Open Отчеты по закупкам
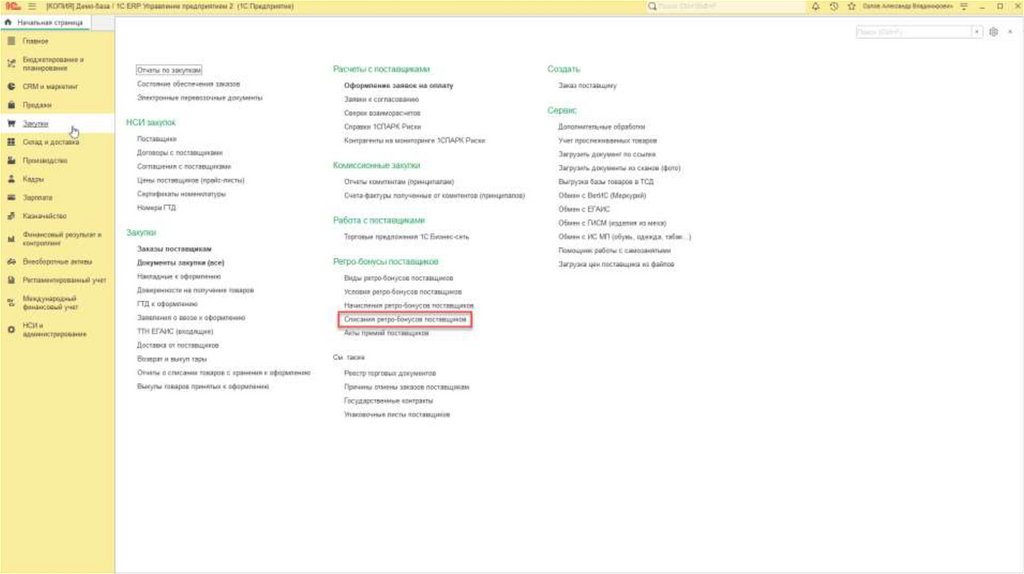The image size is (1024, 574). pos(169,70)
